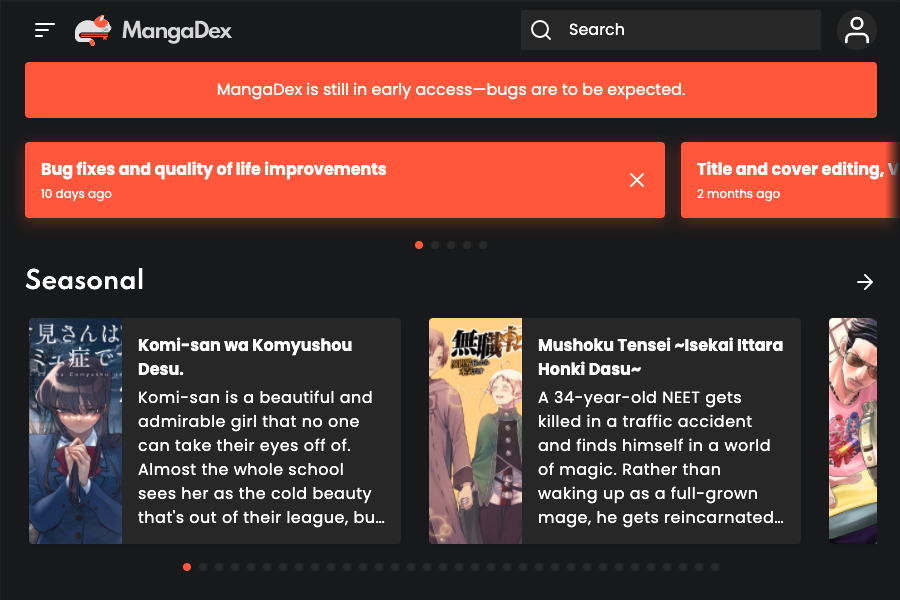
Task: Open Komi-san wa Komyushou Desu title
Action: tap(245, 357)
